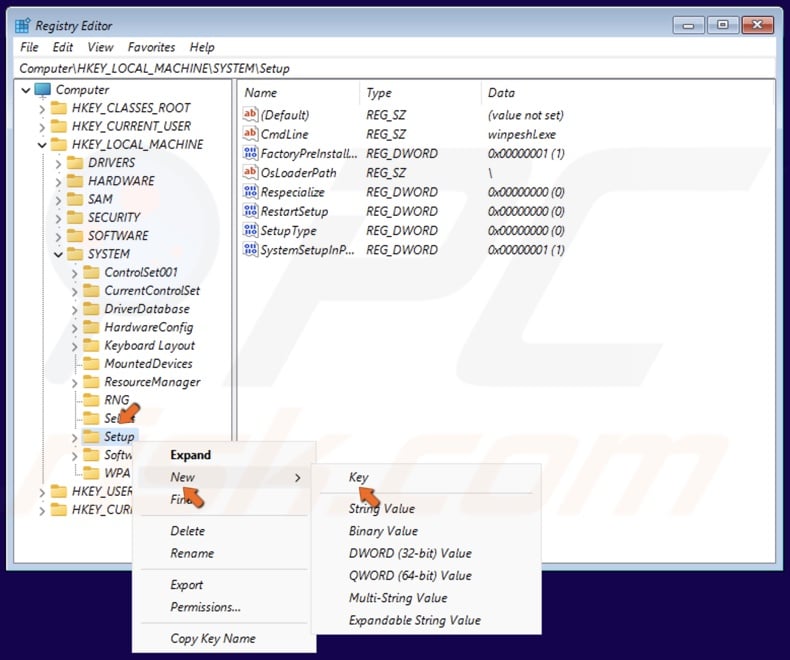
Task: Click the Type column header
Action: pyautogui.click(x=421, y=93)
